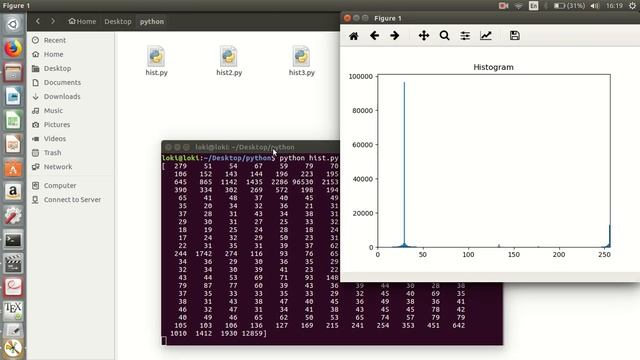Image resolution: width=640 pixels, height=360 pixels.
Task: Open the En keyboard layout indicator
Action: point(533,6)
